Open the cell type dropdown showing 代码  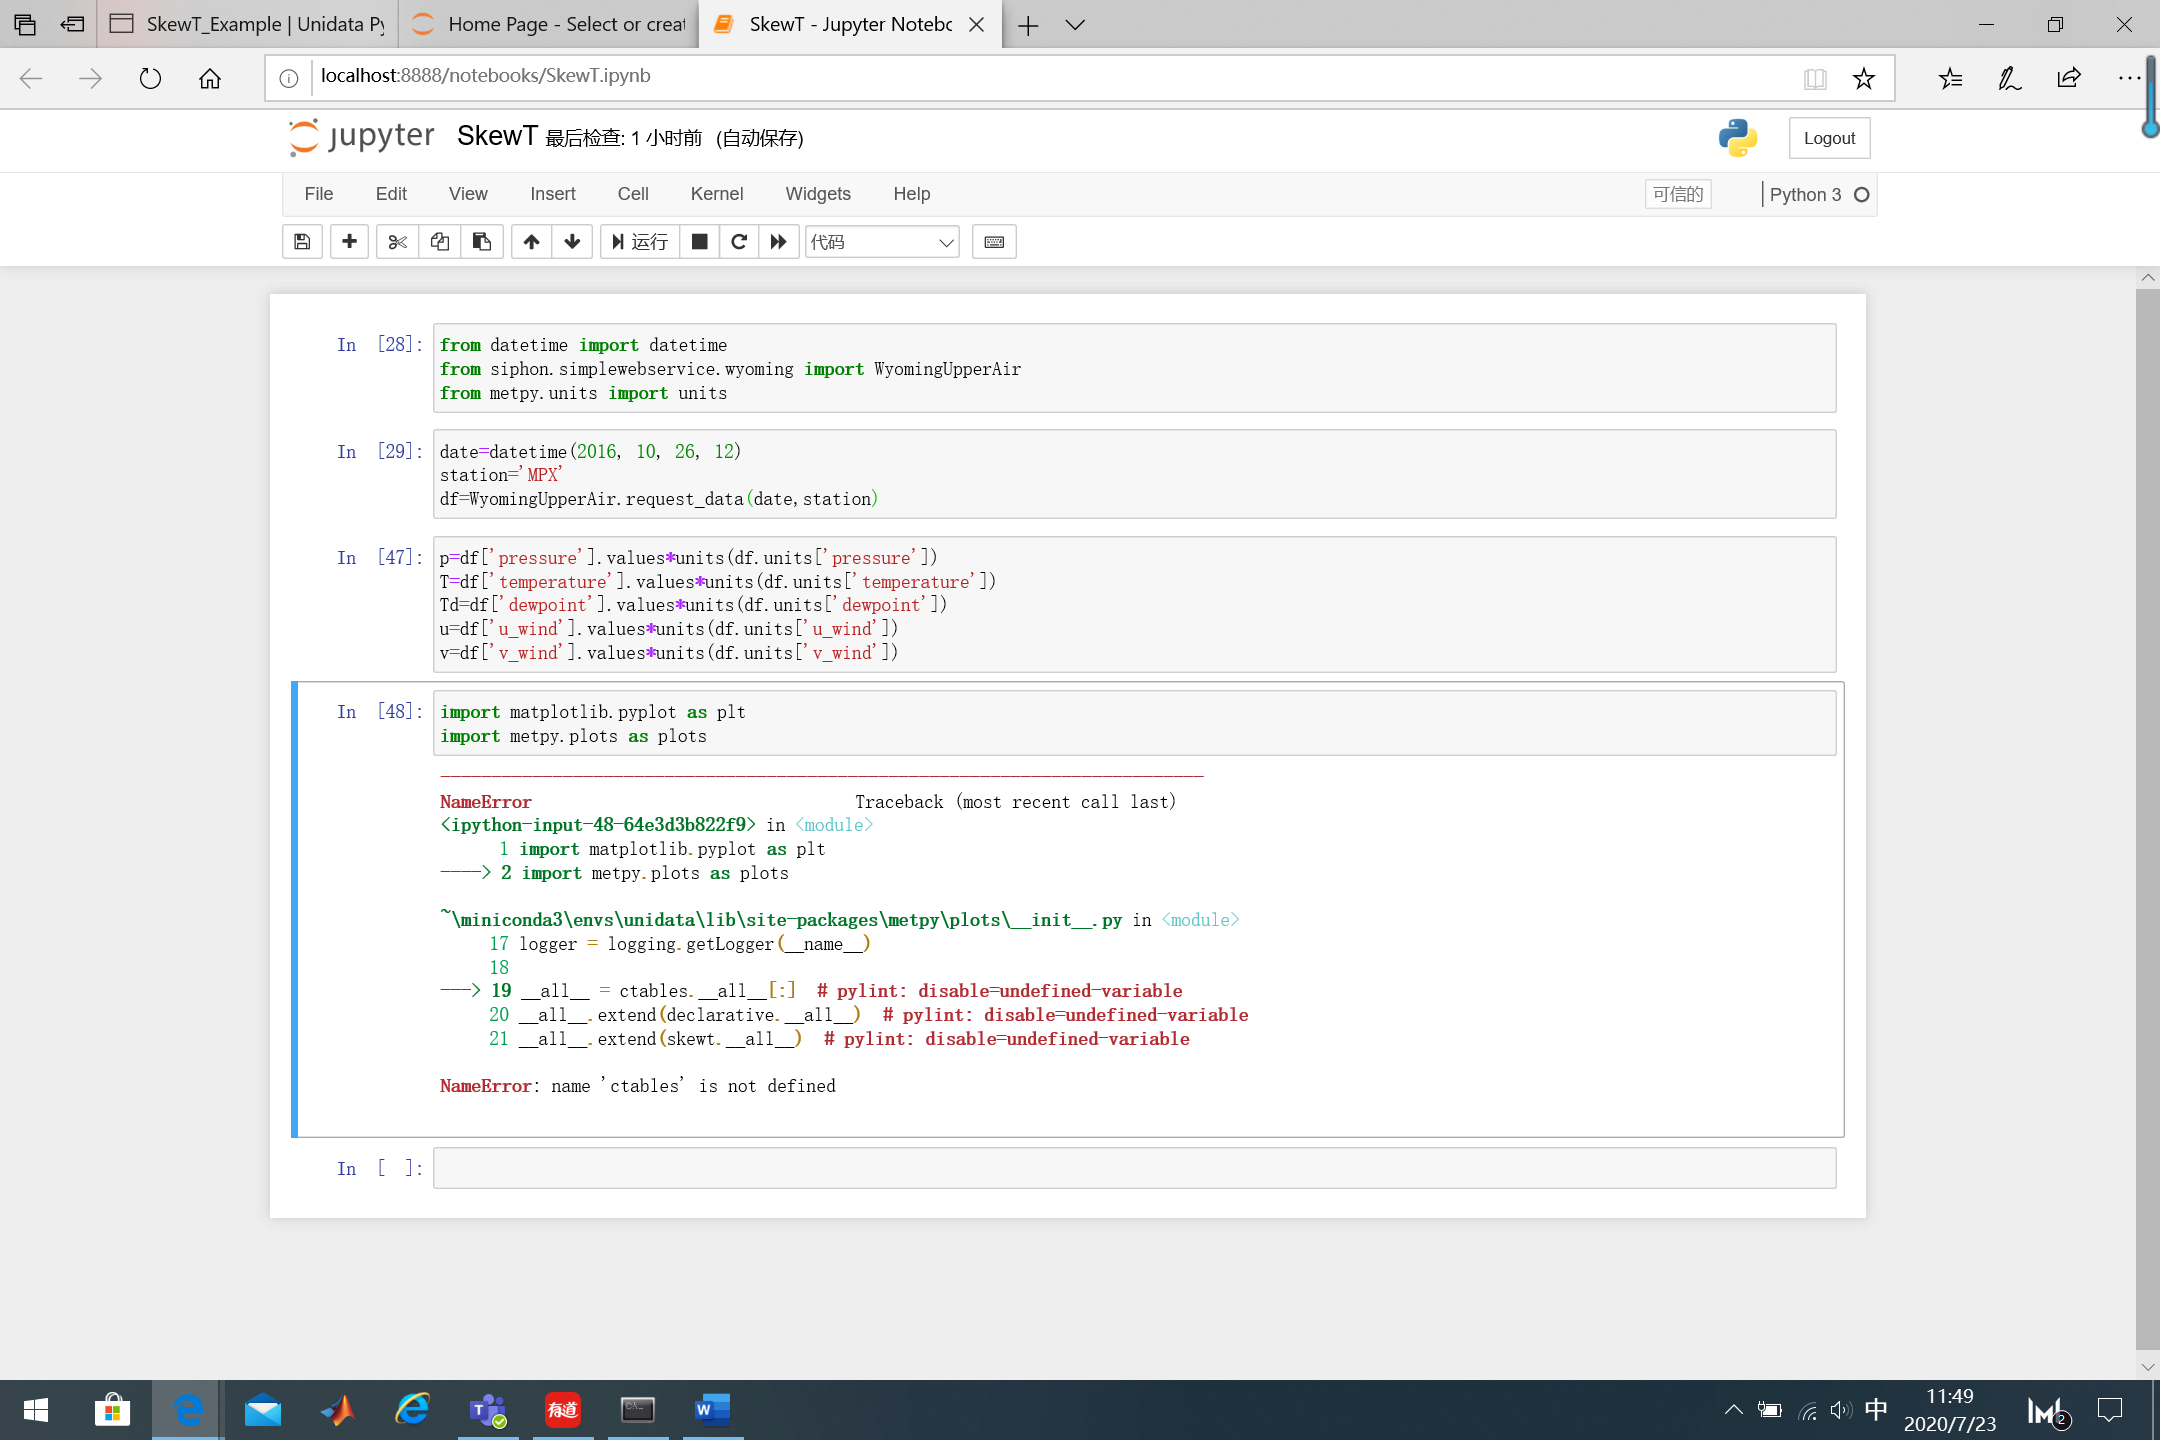point(881,241)
